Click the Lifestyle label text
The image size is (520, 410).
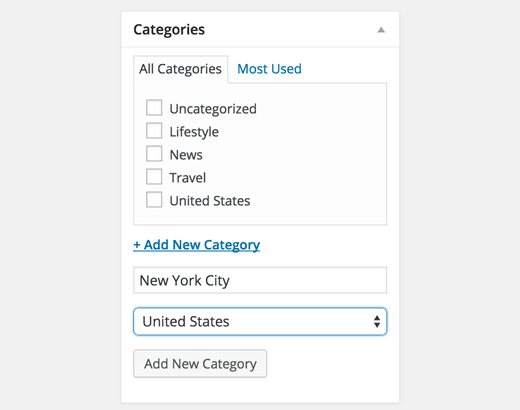pyautogui.click(x=194, y=132)
